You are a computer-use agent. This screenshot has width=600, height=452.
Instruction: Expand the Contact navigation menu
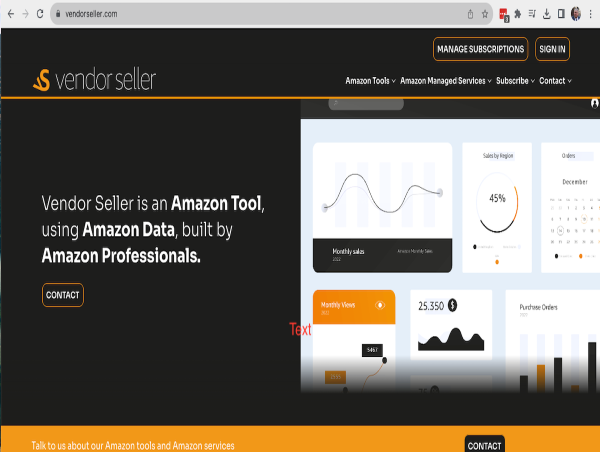555,81
